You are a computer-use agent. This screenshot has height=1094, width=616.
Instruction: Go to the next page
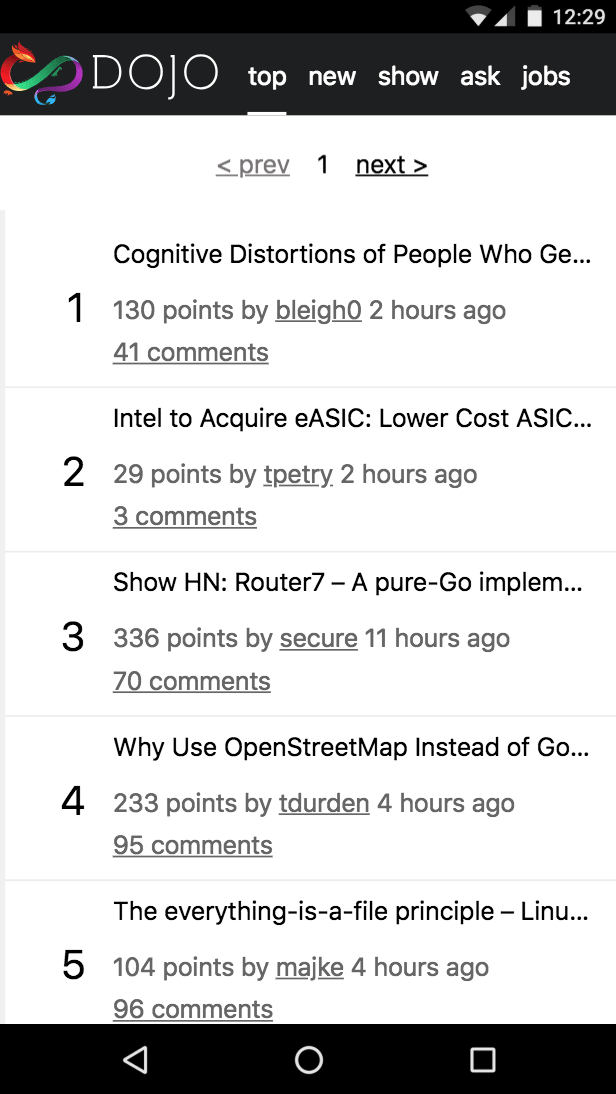pos(391,165)
